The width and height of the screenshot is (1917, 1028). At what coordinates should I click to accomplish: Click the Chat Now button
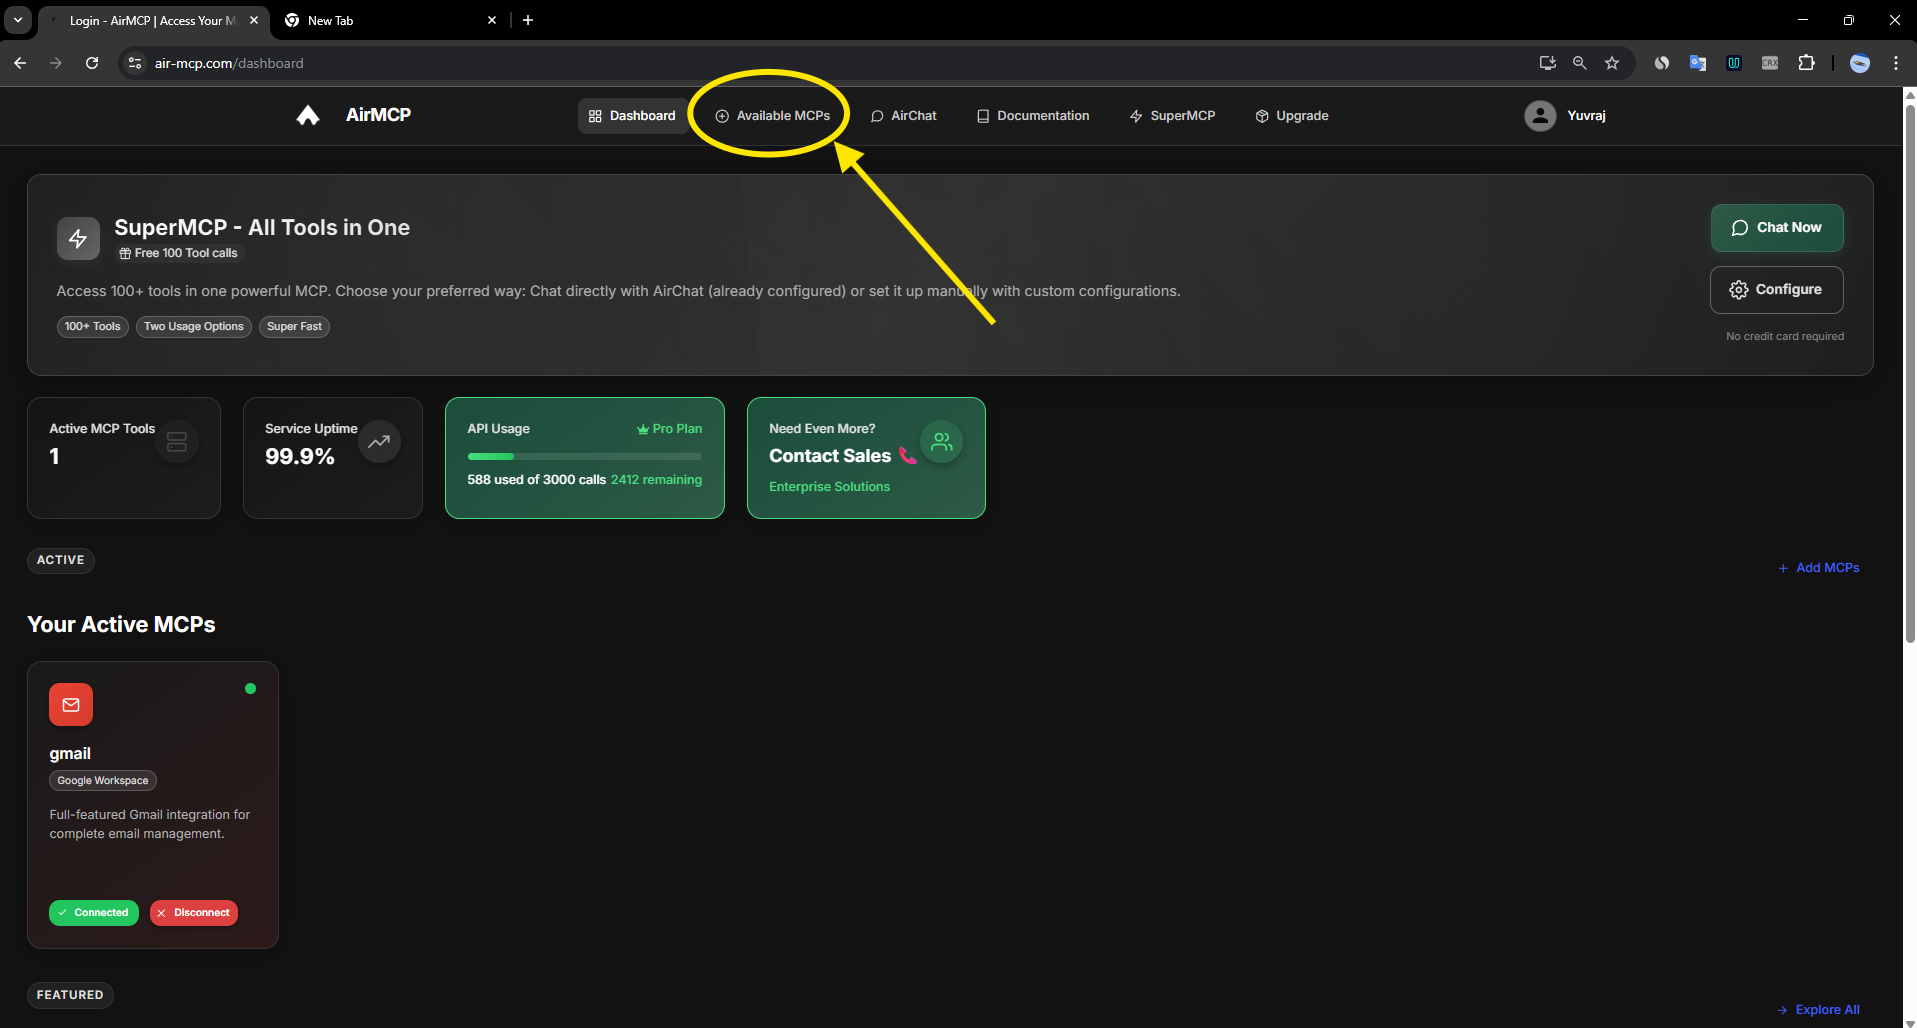point(1777,228)
